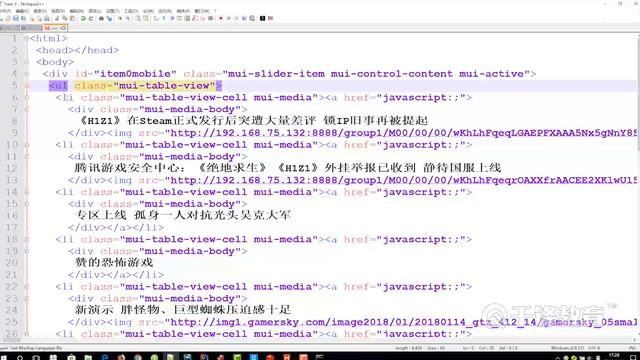Collapse the mui-media-body fold on line 7

coord(27,109)
